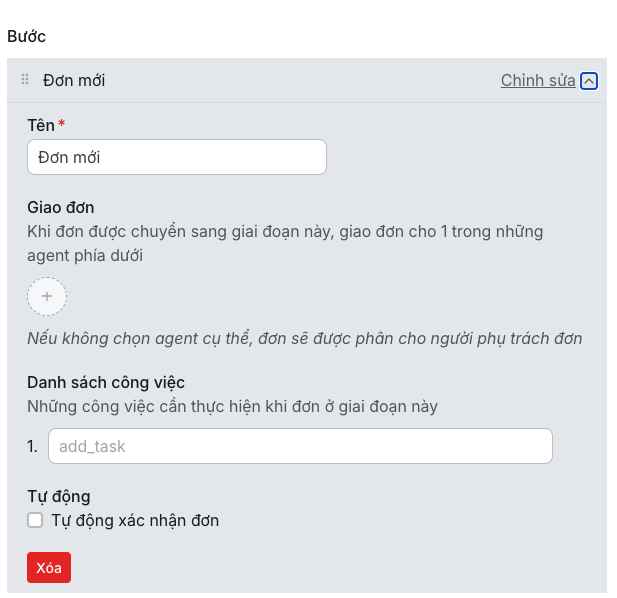Click the Giao đơn description text

(285, 243)
